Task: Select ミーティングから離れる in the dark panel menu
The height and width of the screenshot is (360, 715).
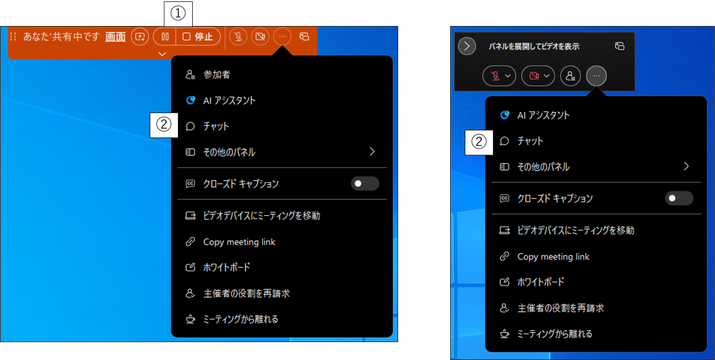Action: 596,334
